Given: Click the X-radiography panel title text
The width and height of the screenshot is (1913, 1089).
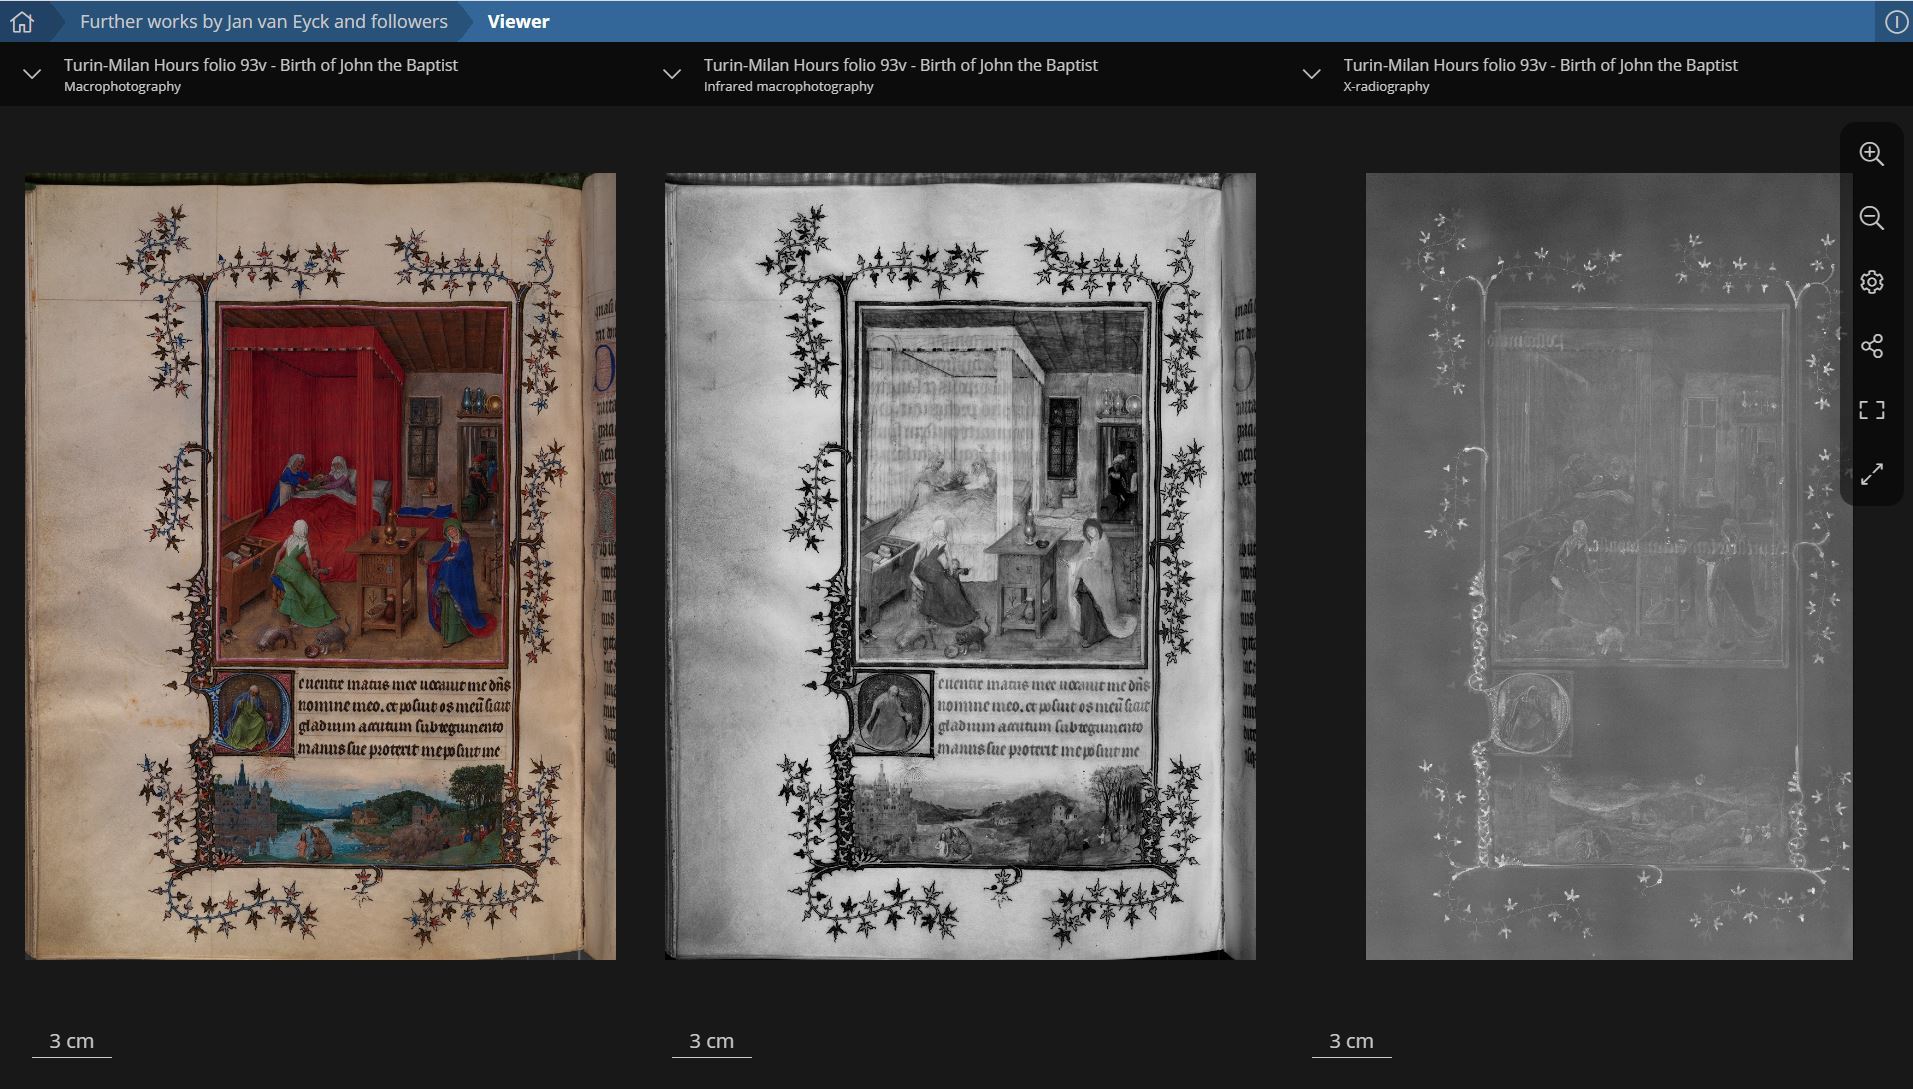Looking at the screenshot, I should [x=1540, y=65].
